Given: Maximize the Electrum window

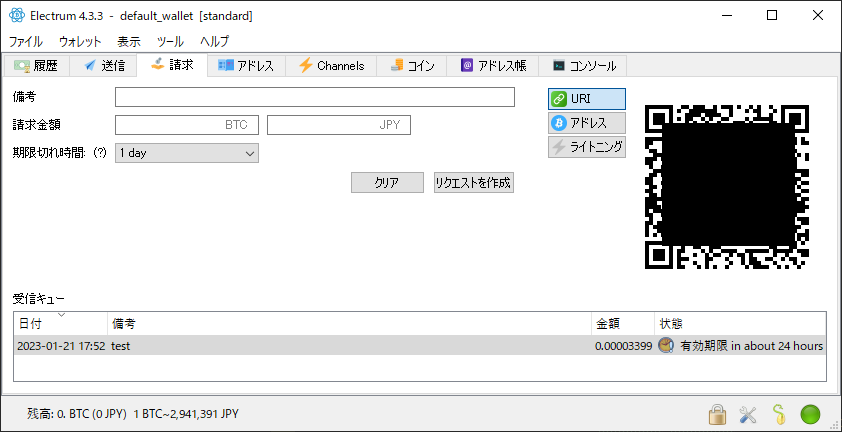Looking at the screenshot, I should point(772,16).
